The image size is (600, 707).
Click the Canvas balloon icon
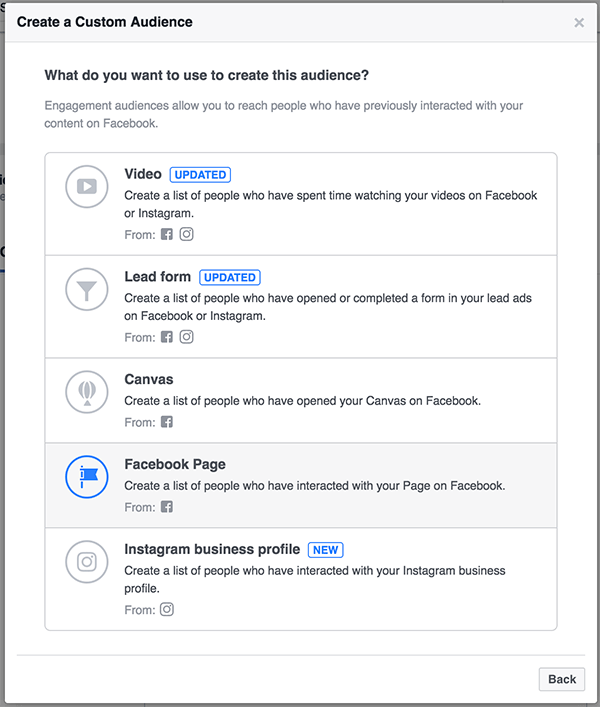(87, 392)
